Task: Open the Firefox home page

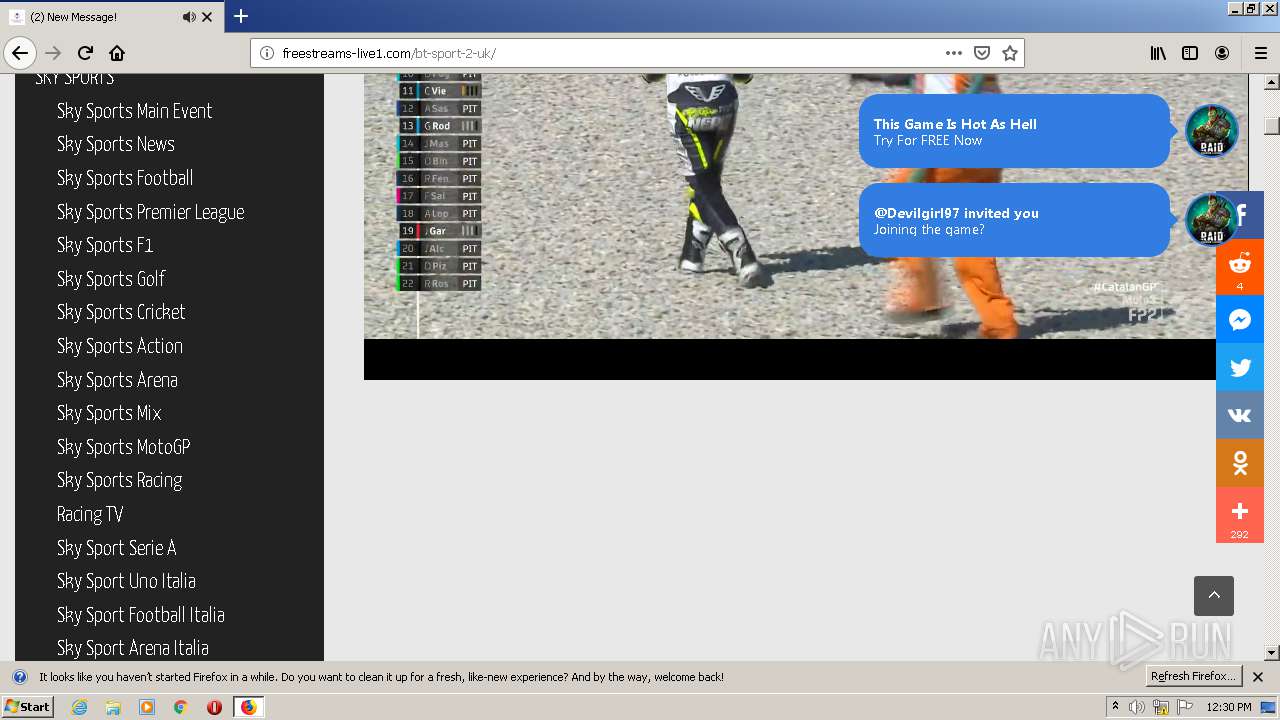Action: tap(117, 53)
